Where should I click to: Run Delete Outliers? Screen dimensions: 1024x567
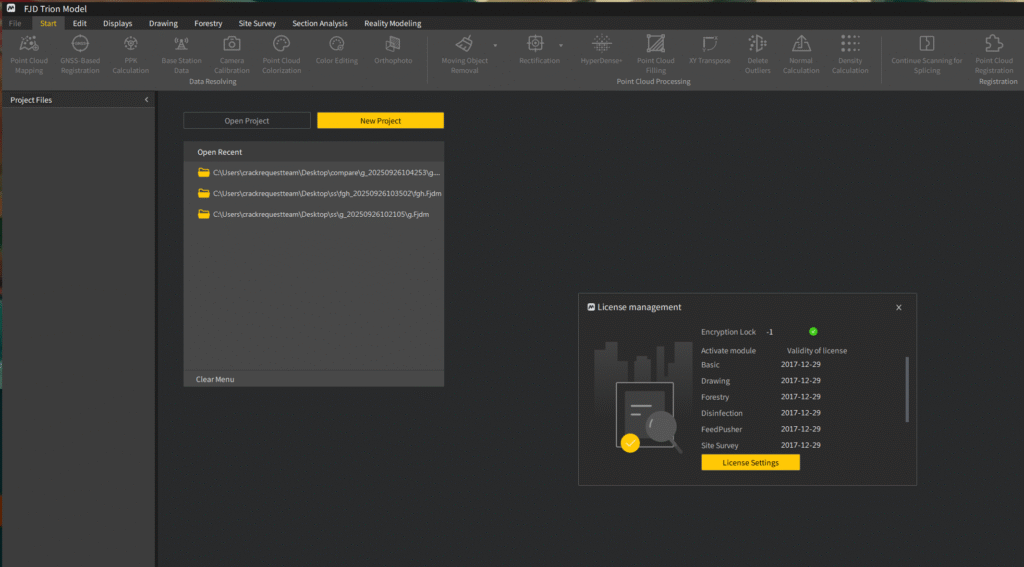pyautogui.click(x=758, y=54)
